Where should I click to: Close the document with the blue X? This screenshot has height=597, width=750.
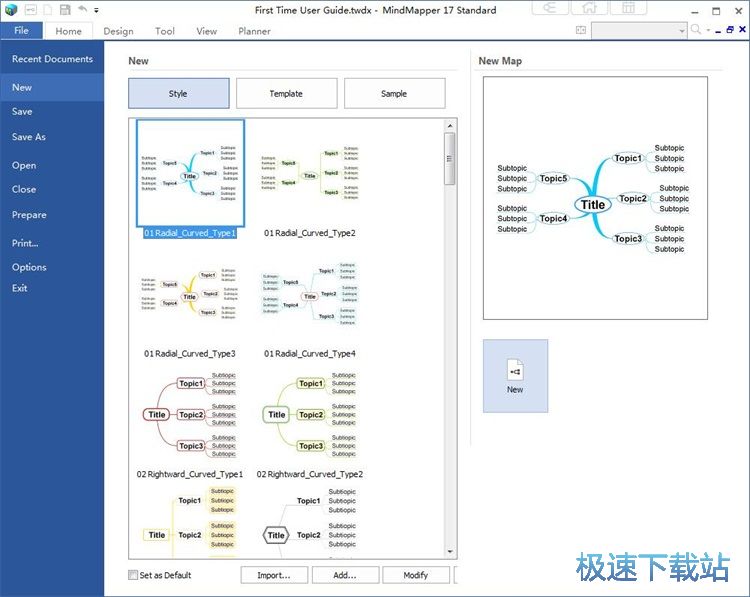[x=742, y=30]
